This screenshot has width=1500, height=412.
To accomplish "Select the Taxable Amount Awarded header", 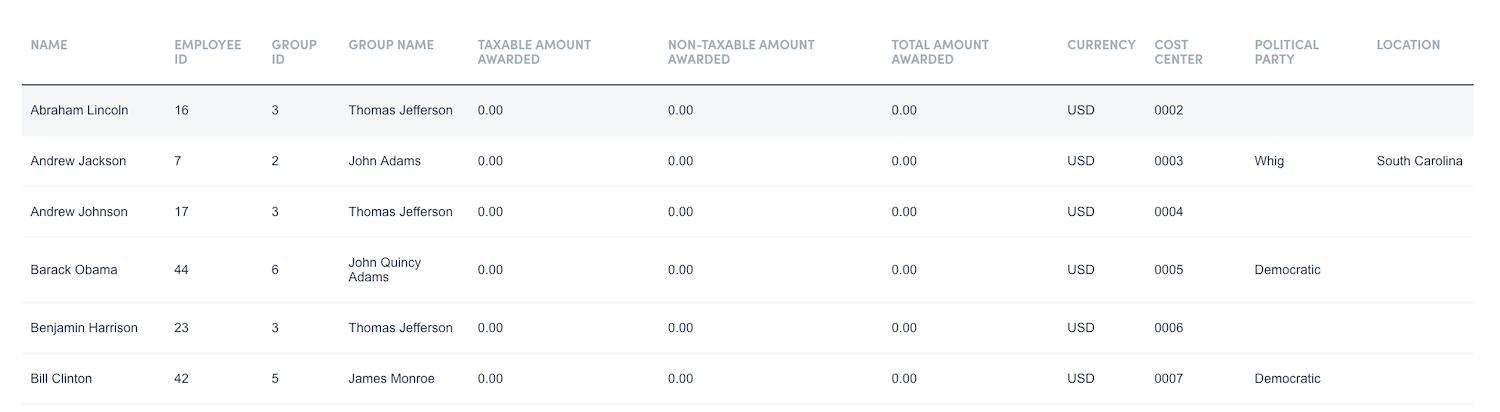I will pyautogui.click(x=534, y=52).
